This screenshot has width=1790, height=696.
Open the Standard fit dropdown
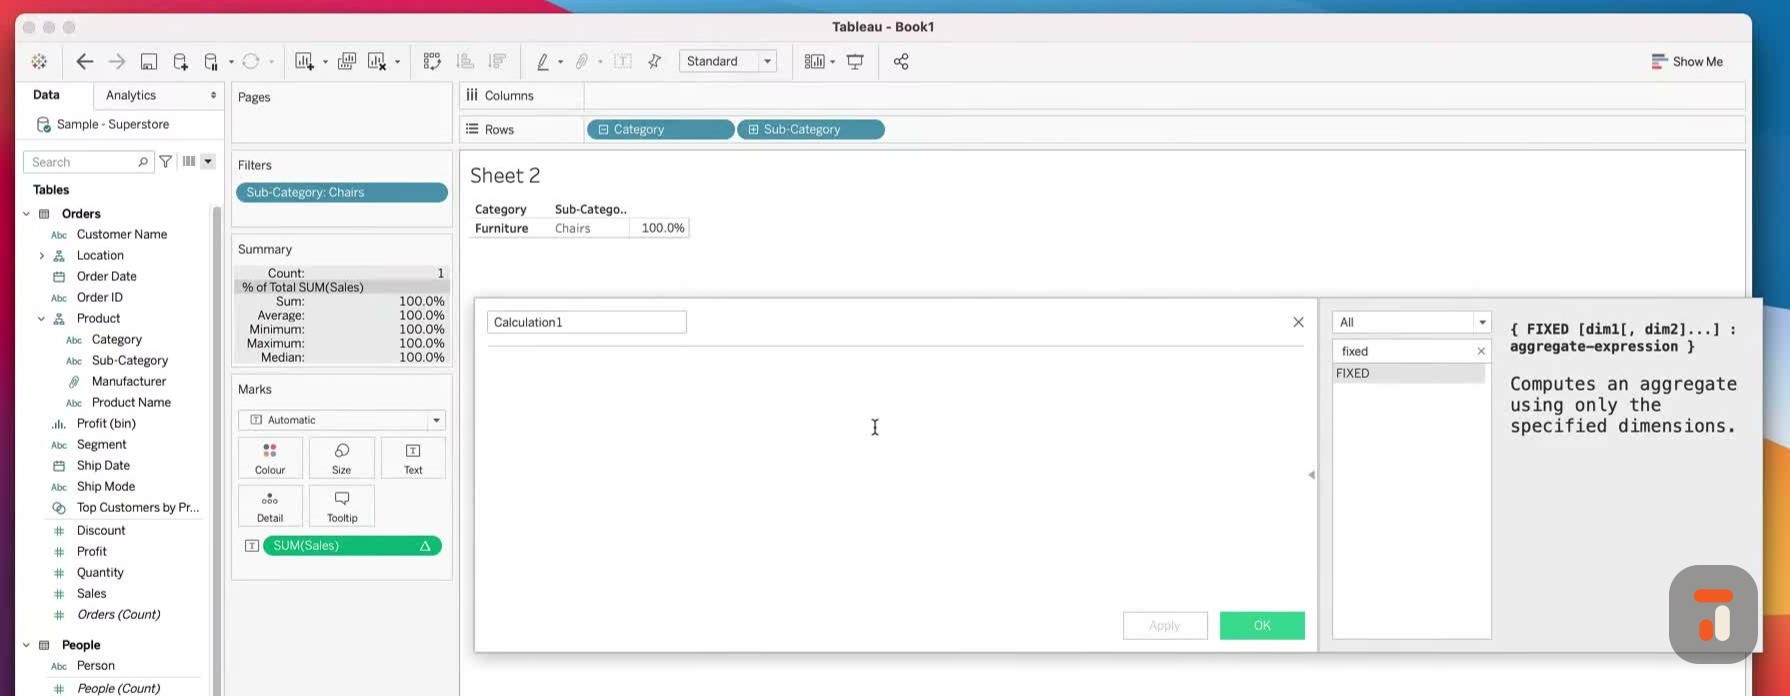[x=728, y=61]
